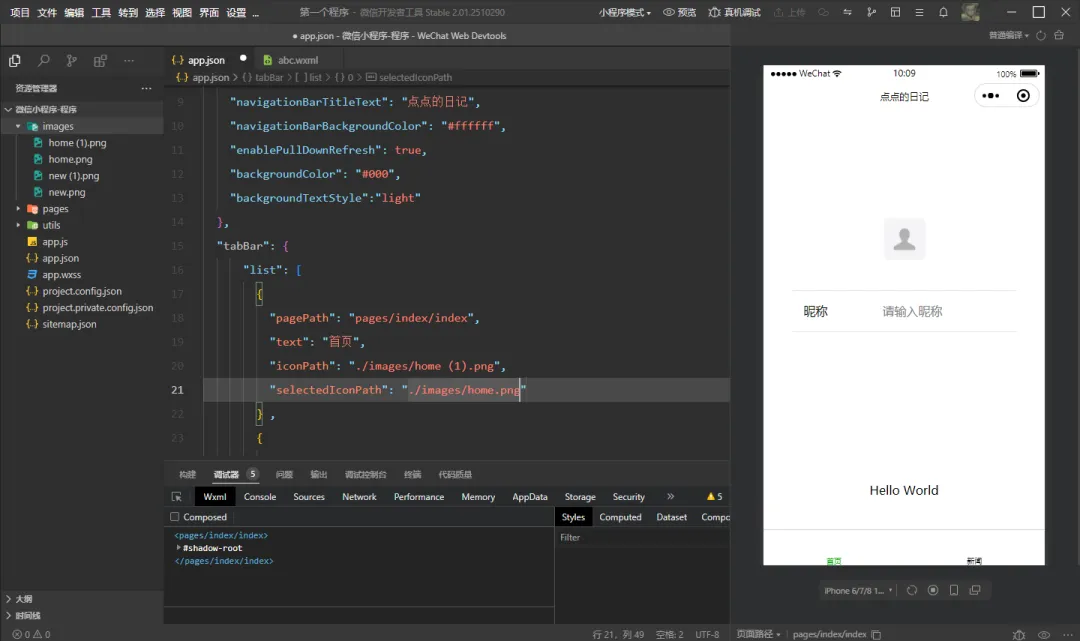Click the simulator capsule close circle button
The image size is (1080, 641).
point(1023,96)
